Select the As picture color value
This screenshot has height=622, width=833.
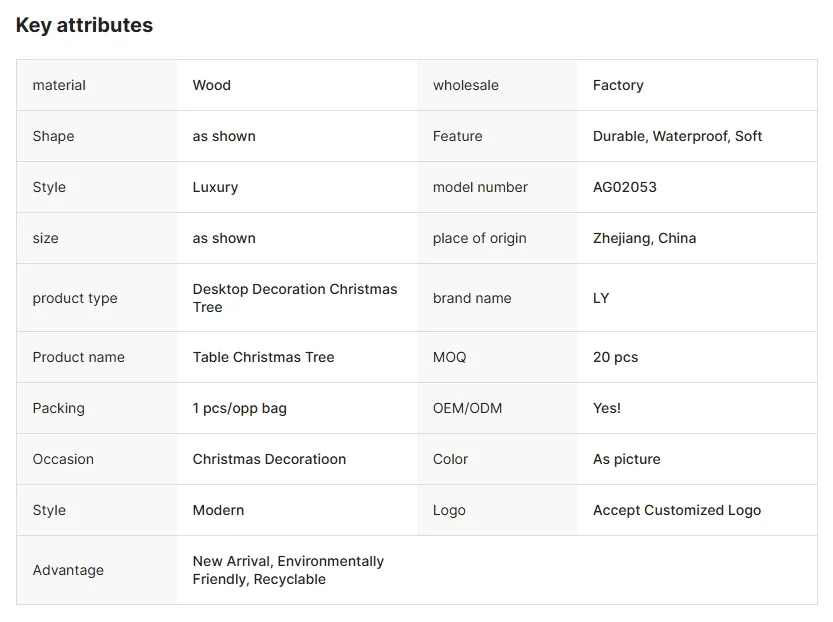626,459
